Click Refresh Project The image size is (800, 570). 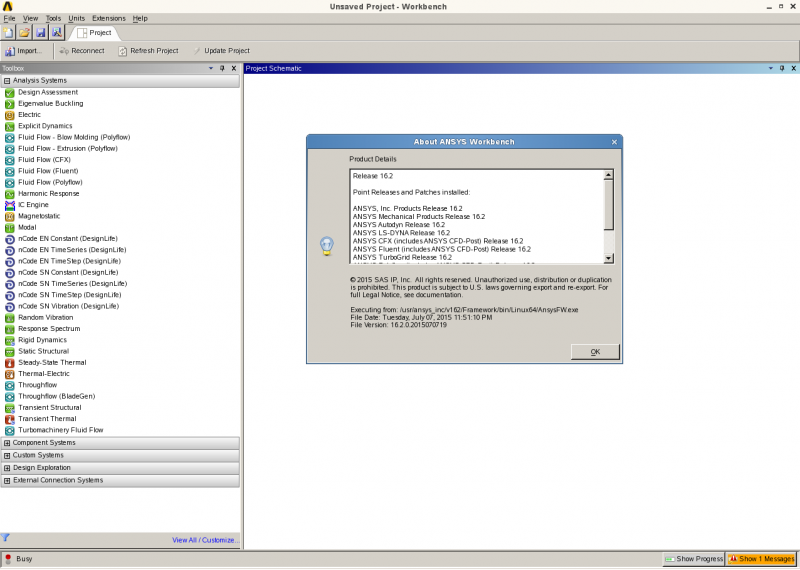[148, 51]
